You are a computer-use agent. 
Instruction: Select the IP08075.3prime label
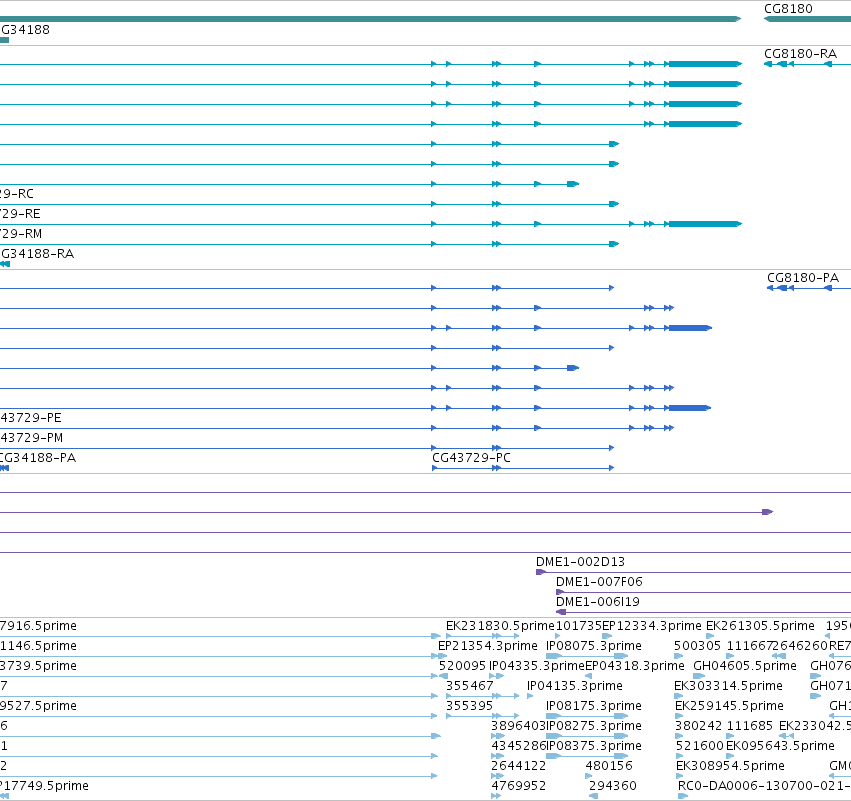click(594, 646)
